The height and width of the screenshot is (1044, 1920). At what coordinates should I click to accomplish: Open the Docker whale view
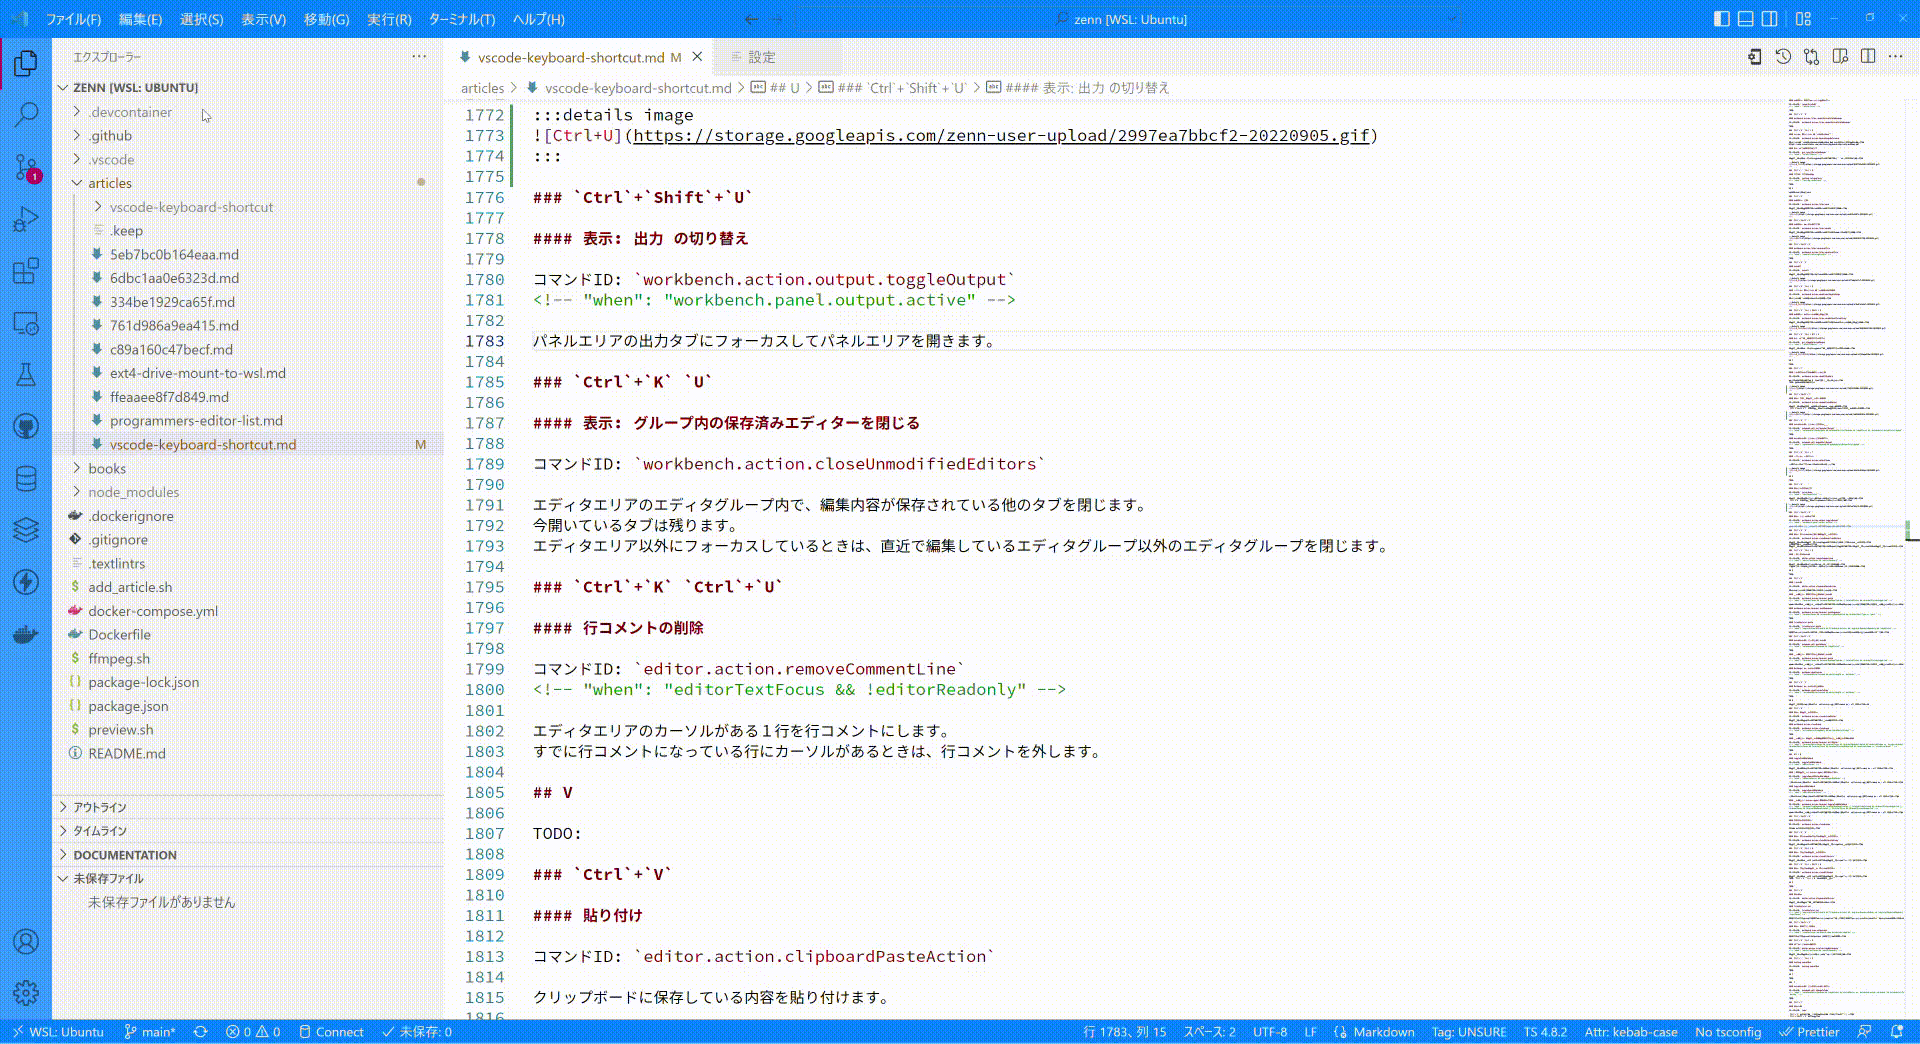click(26, 634)
